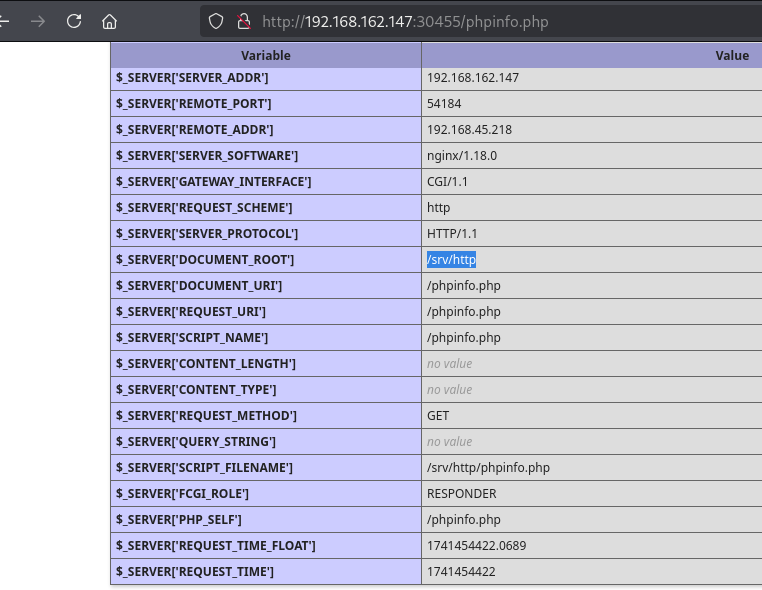Select the $_SERVER['REMOTE_PORT'] variable cell
The width and height of the screenshot is (762, 590).
[266, 104]
